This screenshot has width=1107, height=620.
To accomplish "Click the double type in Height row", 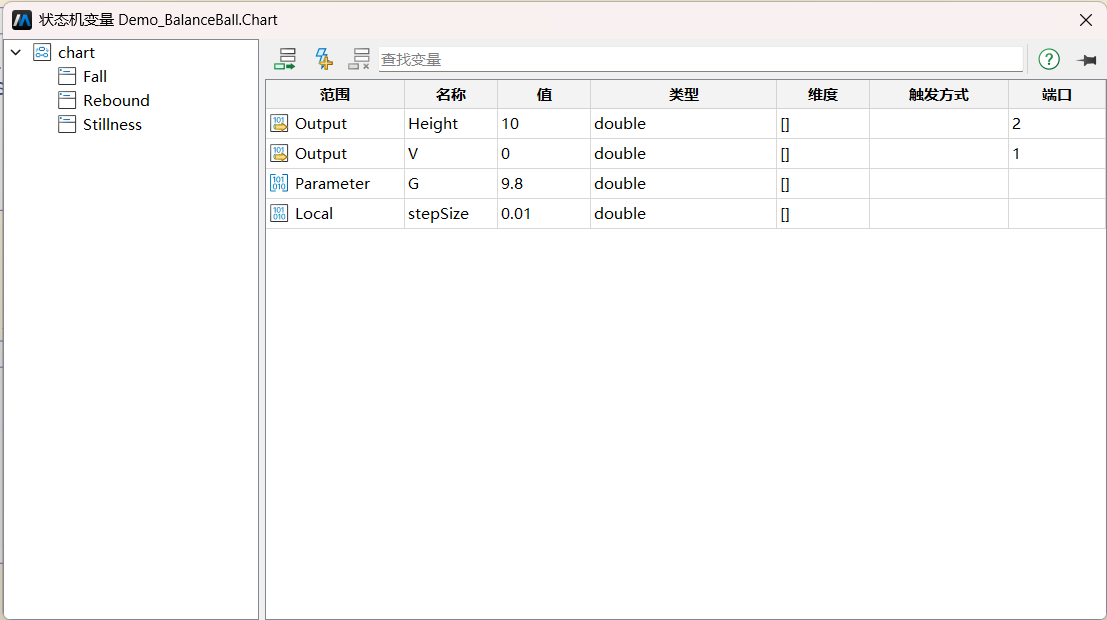I will (683, 124).
